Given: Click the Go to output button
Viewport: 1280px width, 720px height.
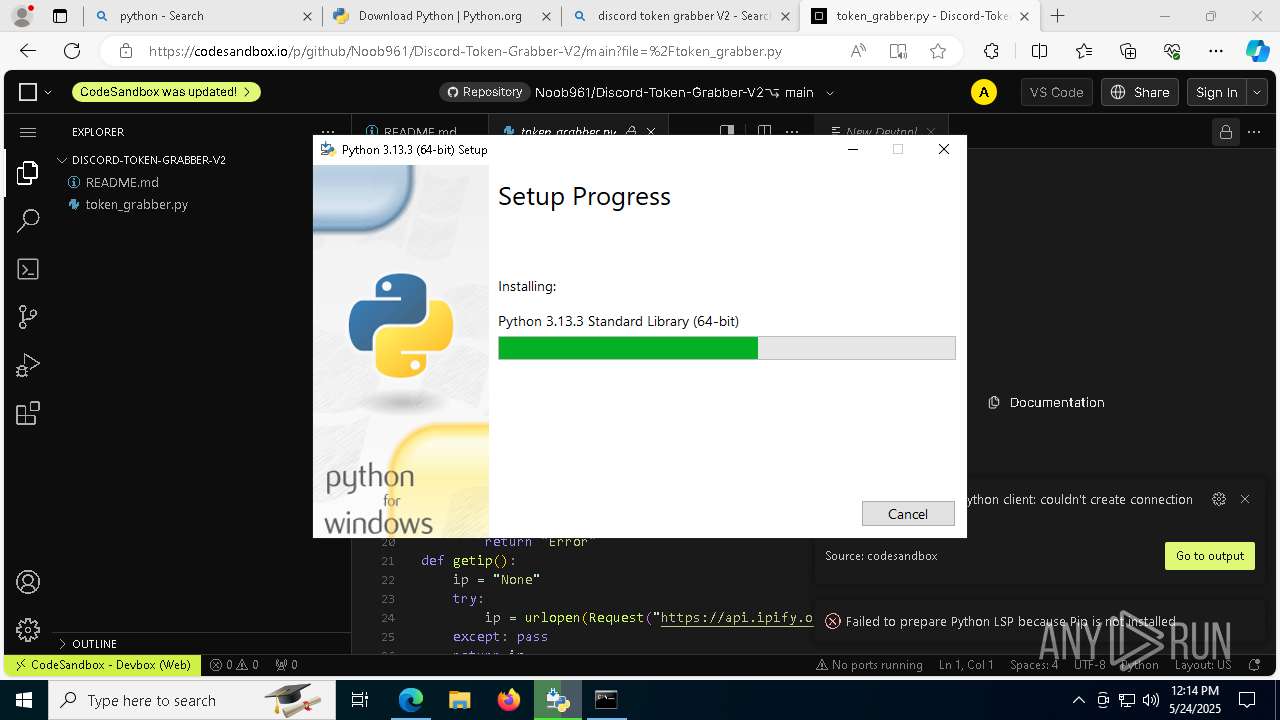Looking at the screenshot, I should pyautogui.click(x=1210, y=556).
